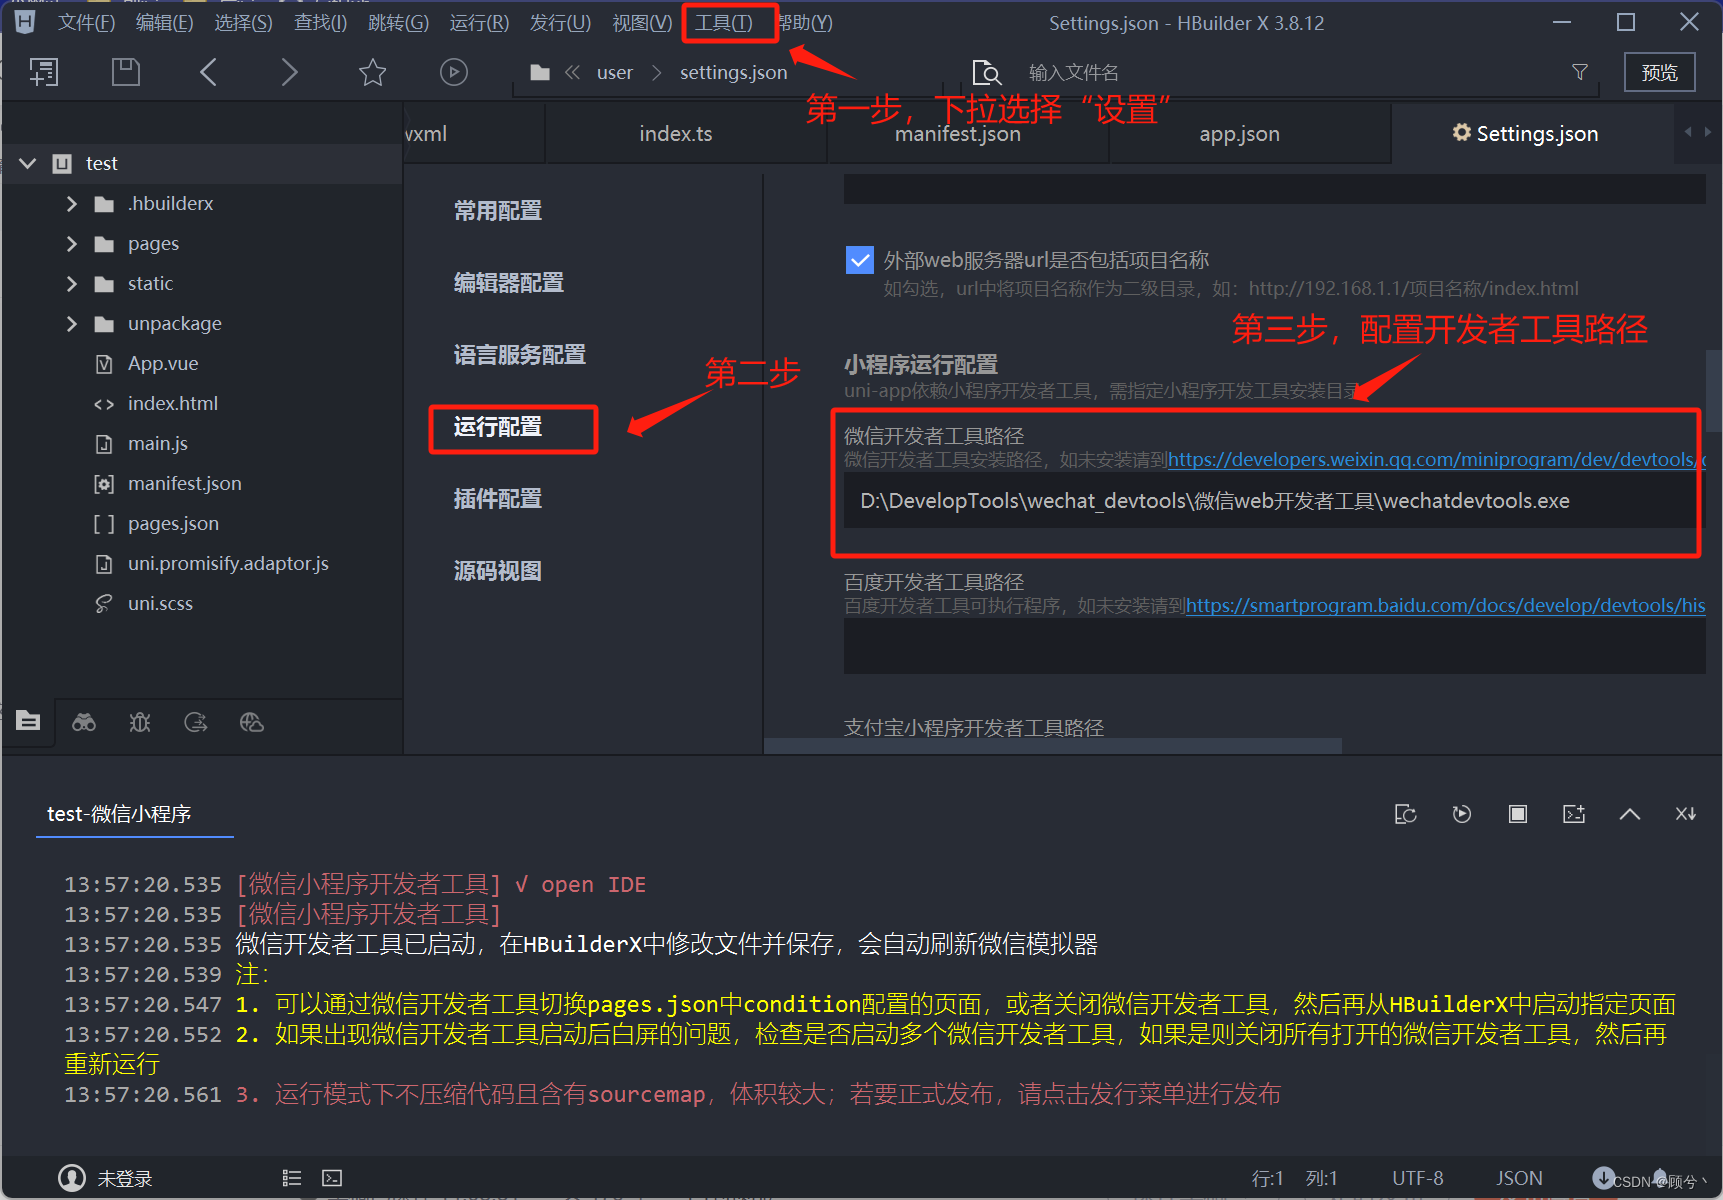The width and height of the screenshot is (1723, 1200).
Task: Open the 发行(U) menu
Action: (561, 22)
